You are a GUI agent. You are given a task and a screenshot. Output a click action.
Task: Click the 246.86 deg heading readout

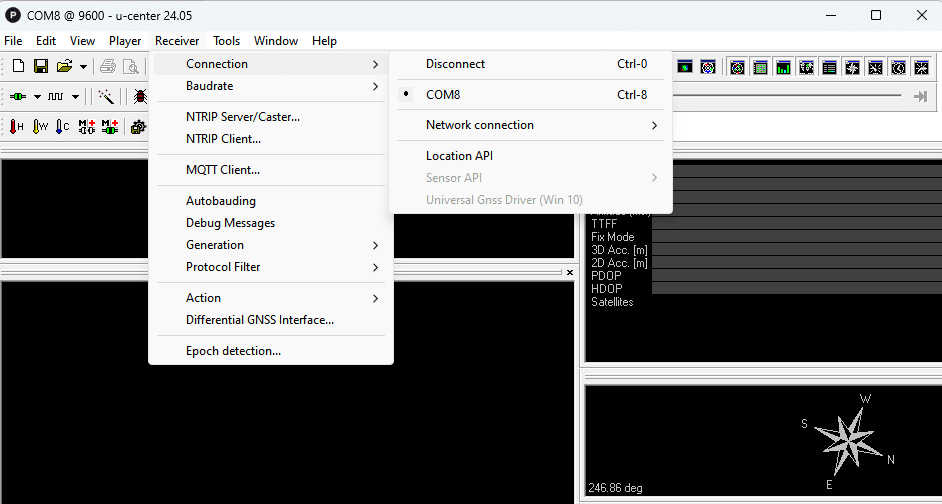tap(615, 488)
